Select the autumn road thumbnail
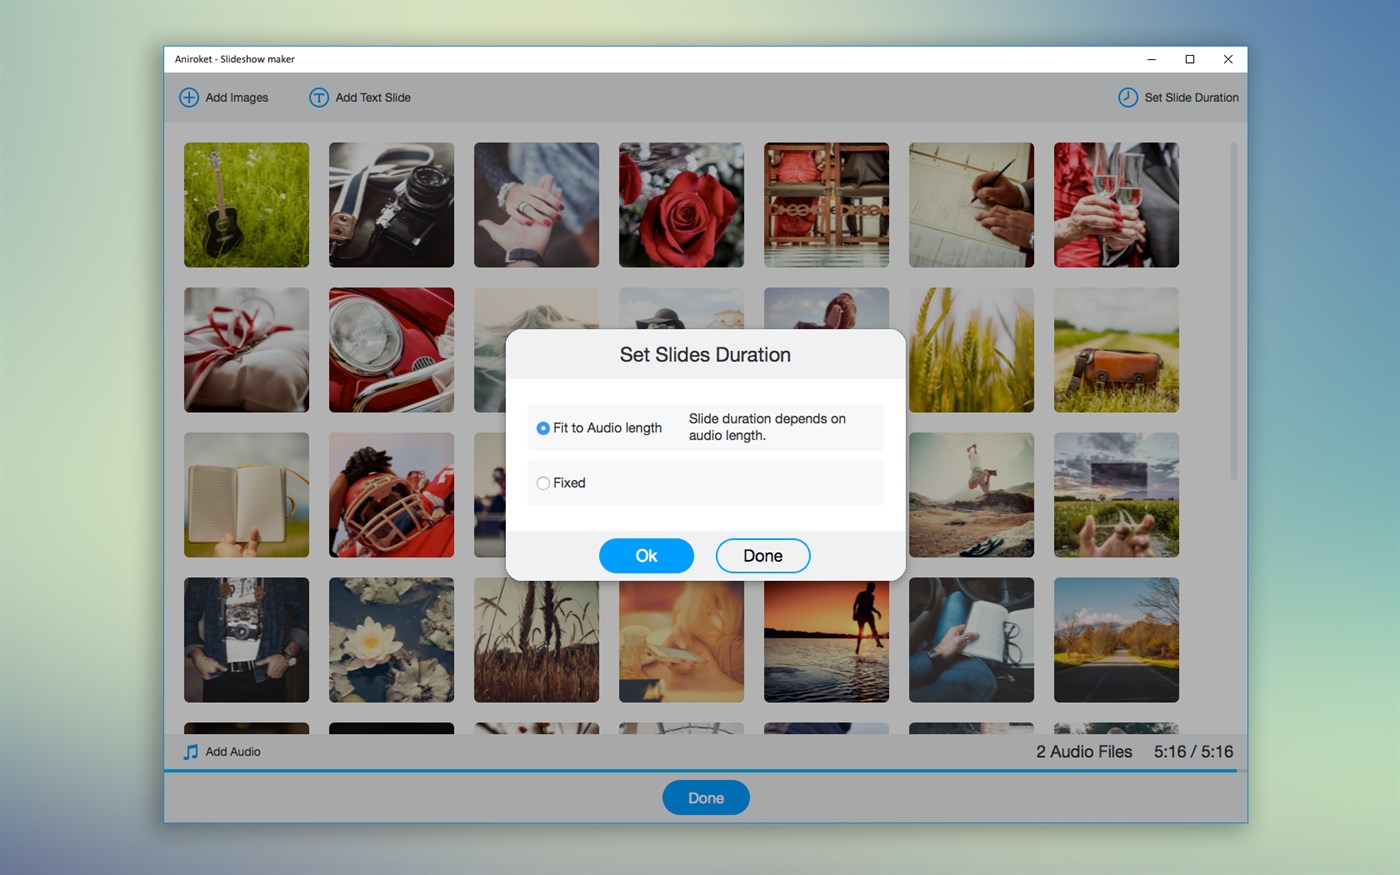 pos(1116,640)
